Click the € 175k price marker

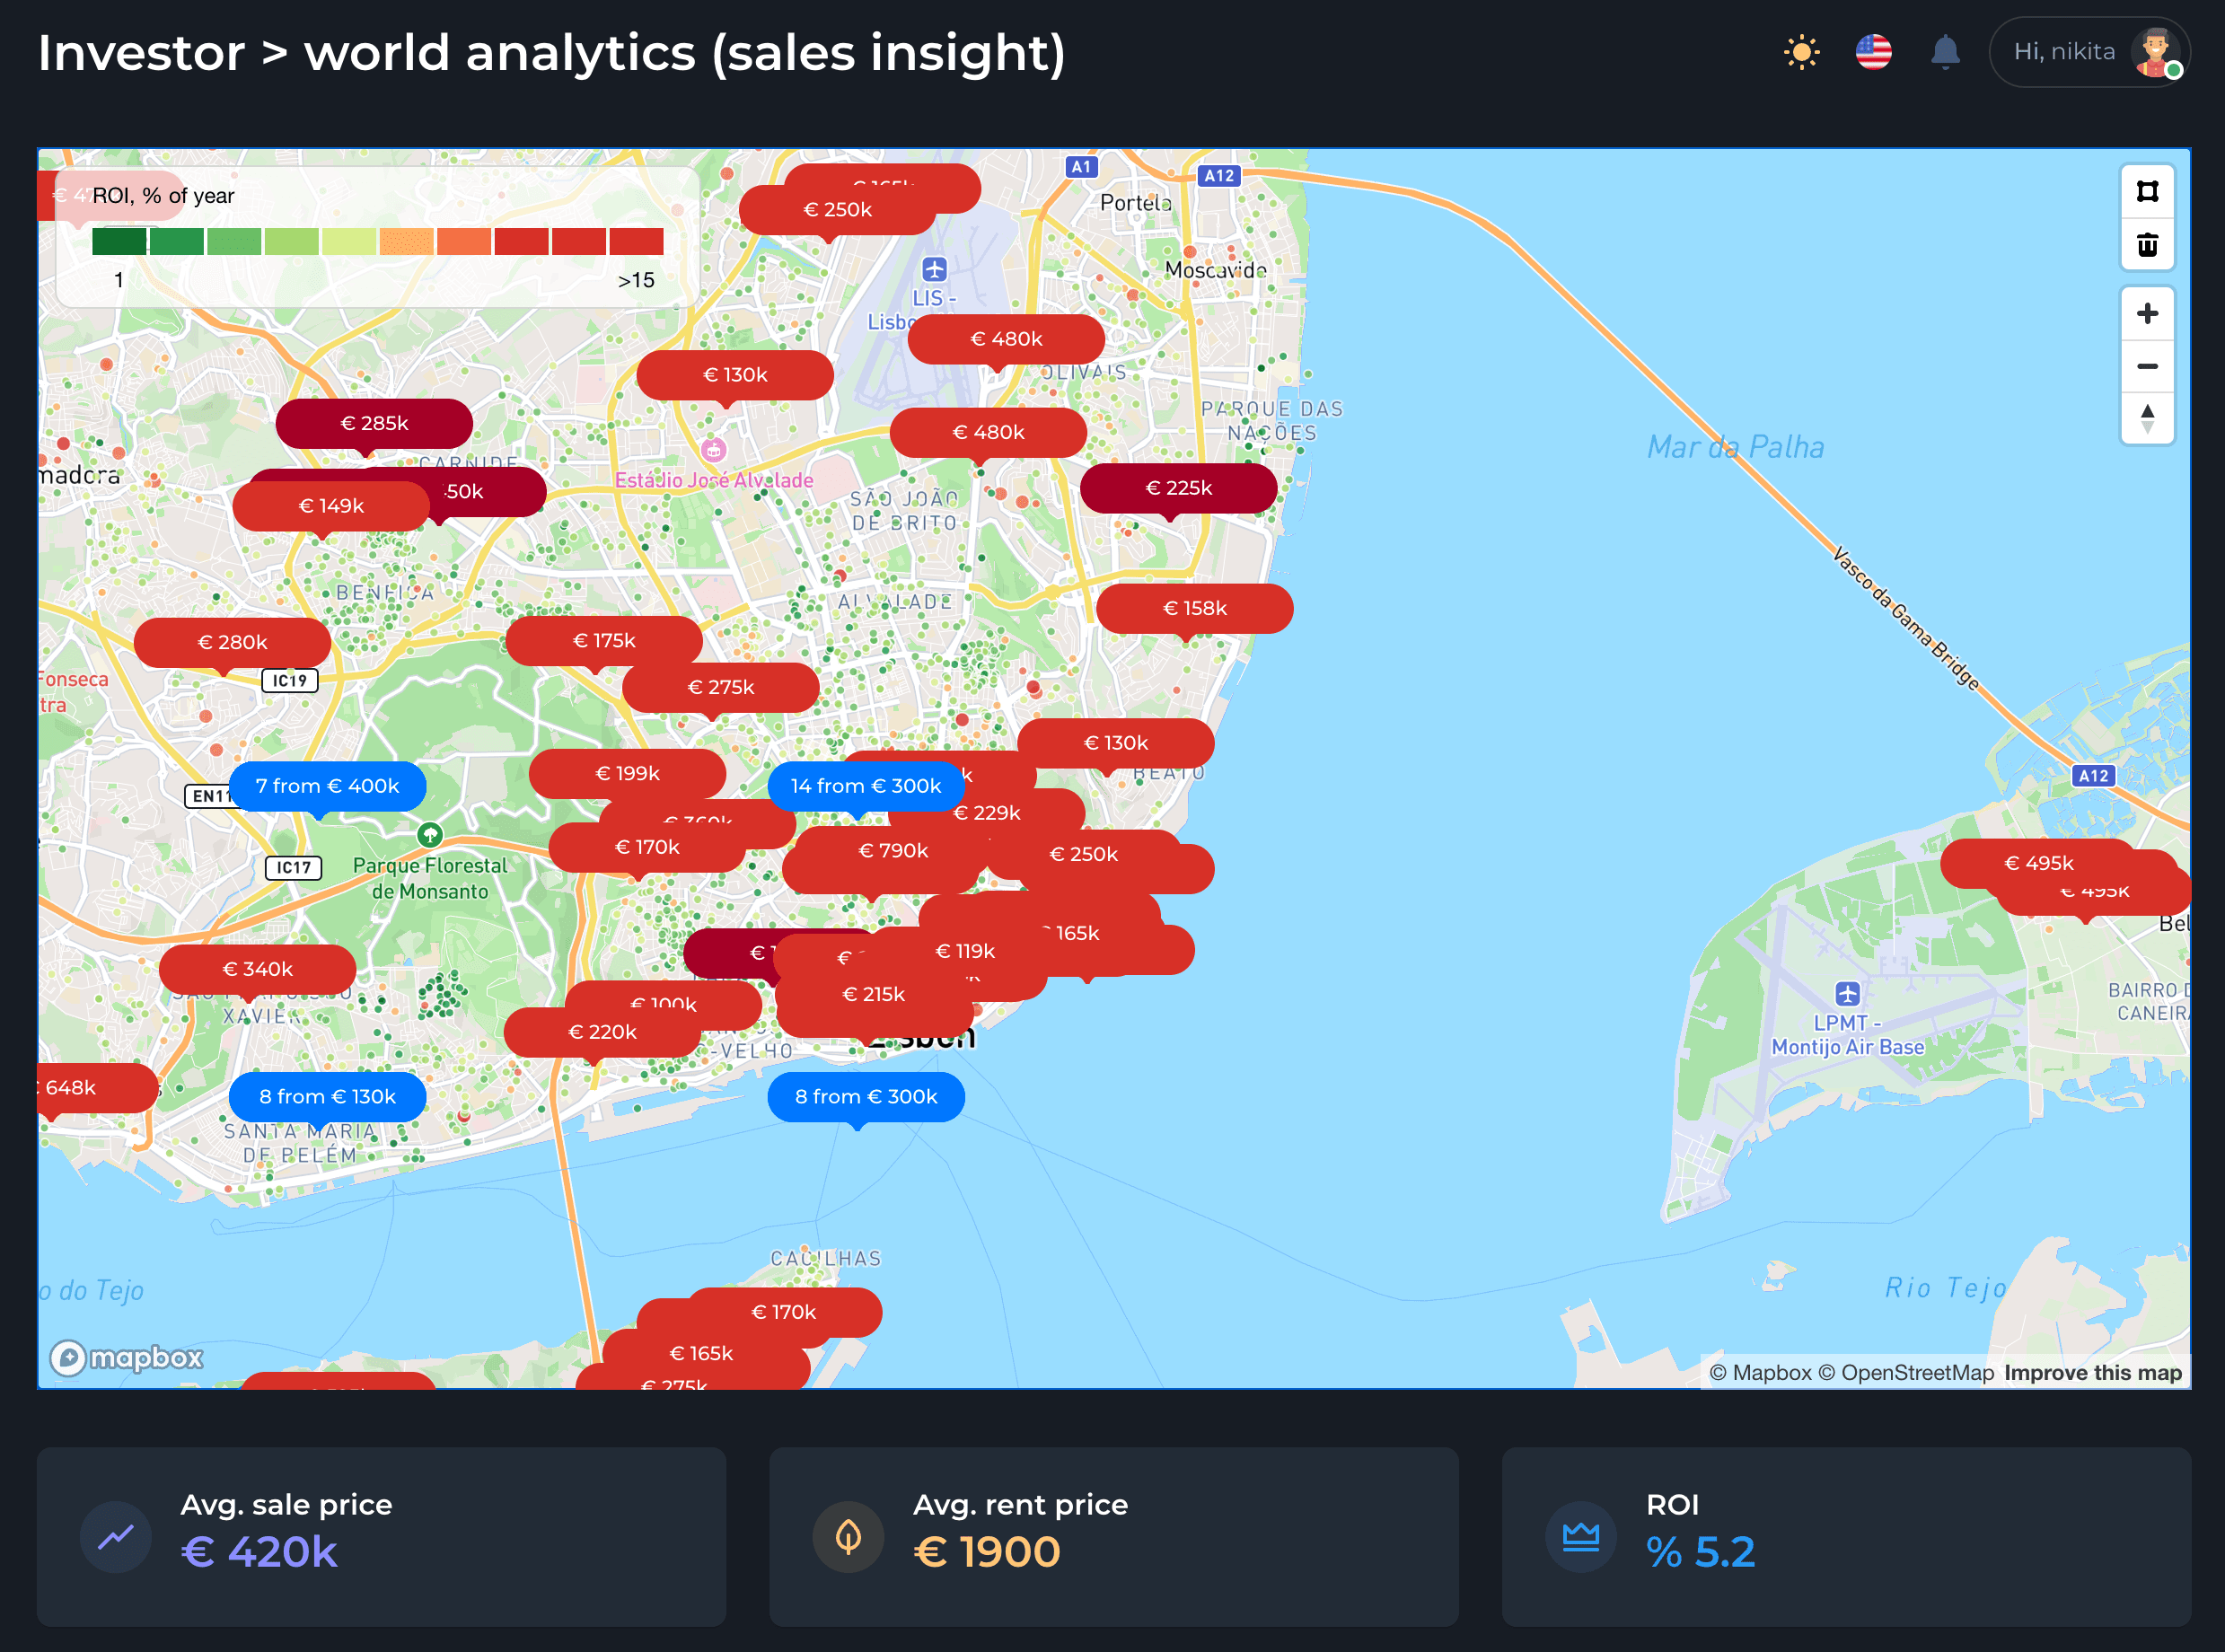pos(604,640)
